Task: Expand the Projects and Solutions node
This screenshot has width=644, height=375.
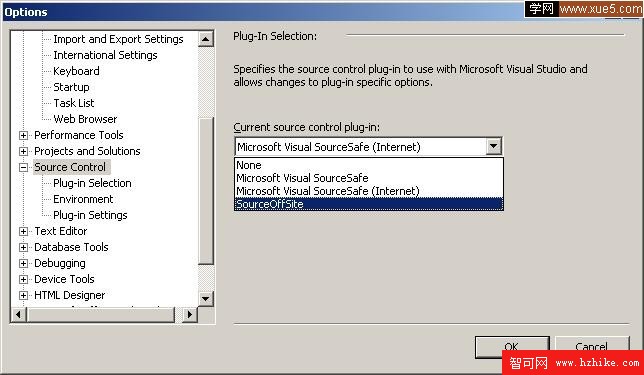Action: [23, 151]
